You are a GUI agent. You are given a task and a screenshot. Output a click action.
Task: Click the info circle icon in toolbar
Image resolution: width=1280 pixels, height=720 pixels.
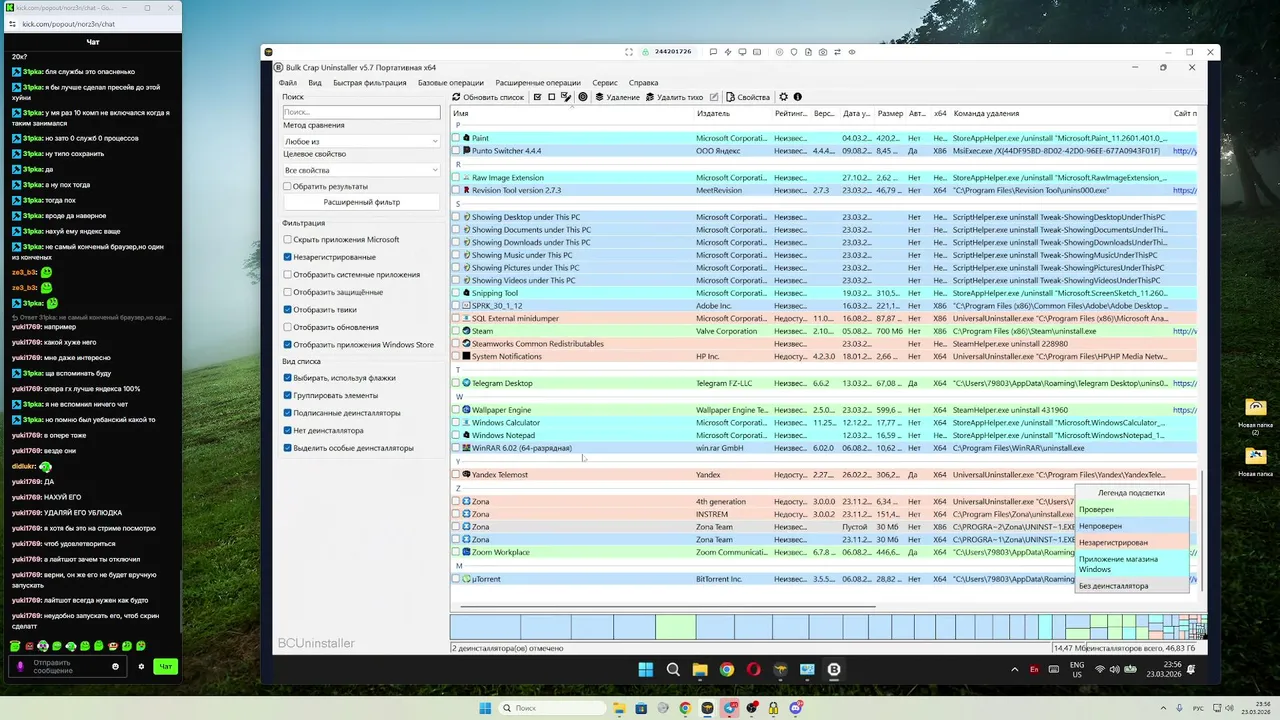[798, 97]
